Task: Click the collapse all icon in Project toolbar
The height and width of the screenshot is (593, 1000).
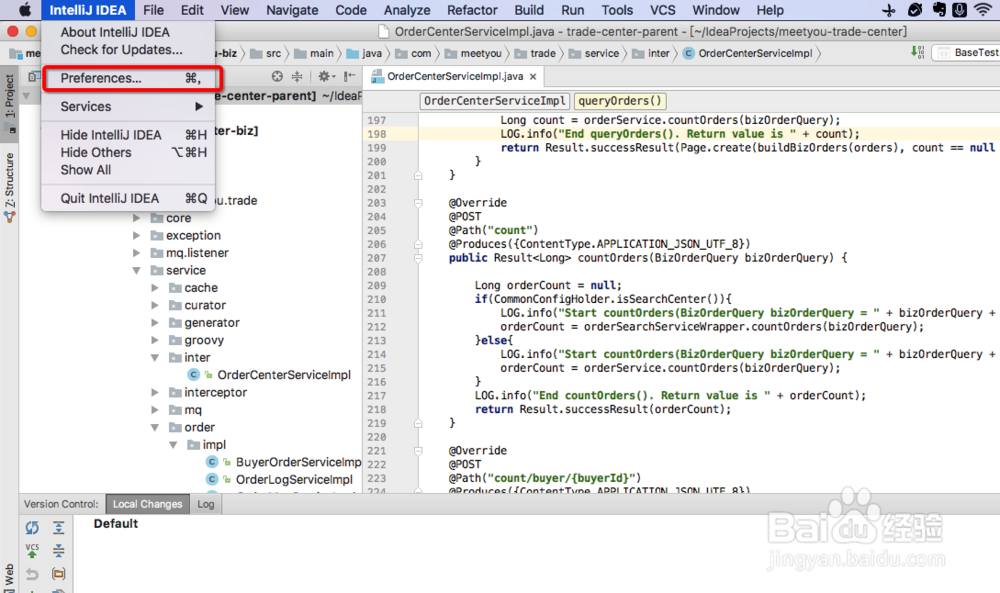Action: point(297,77)
